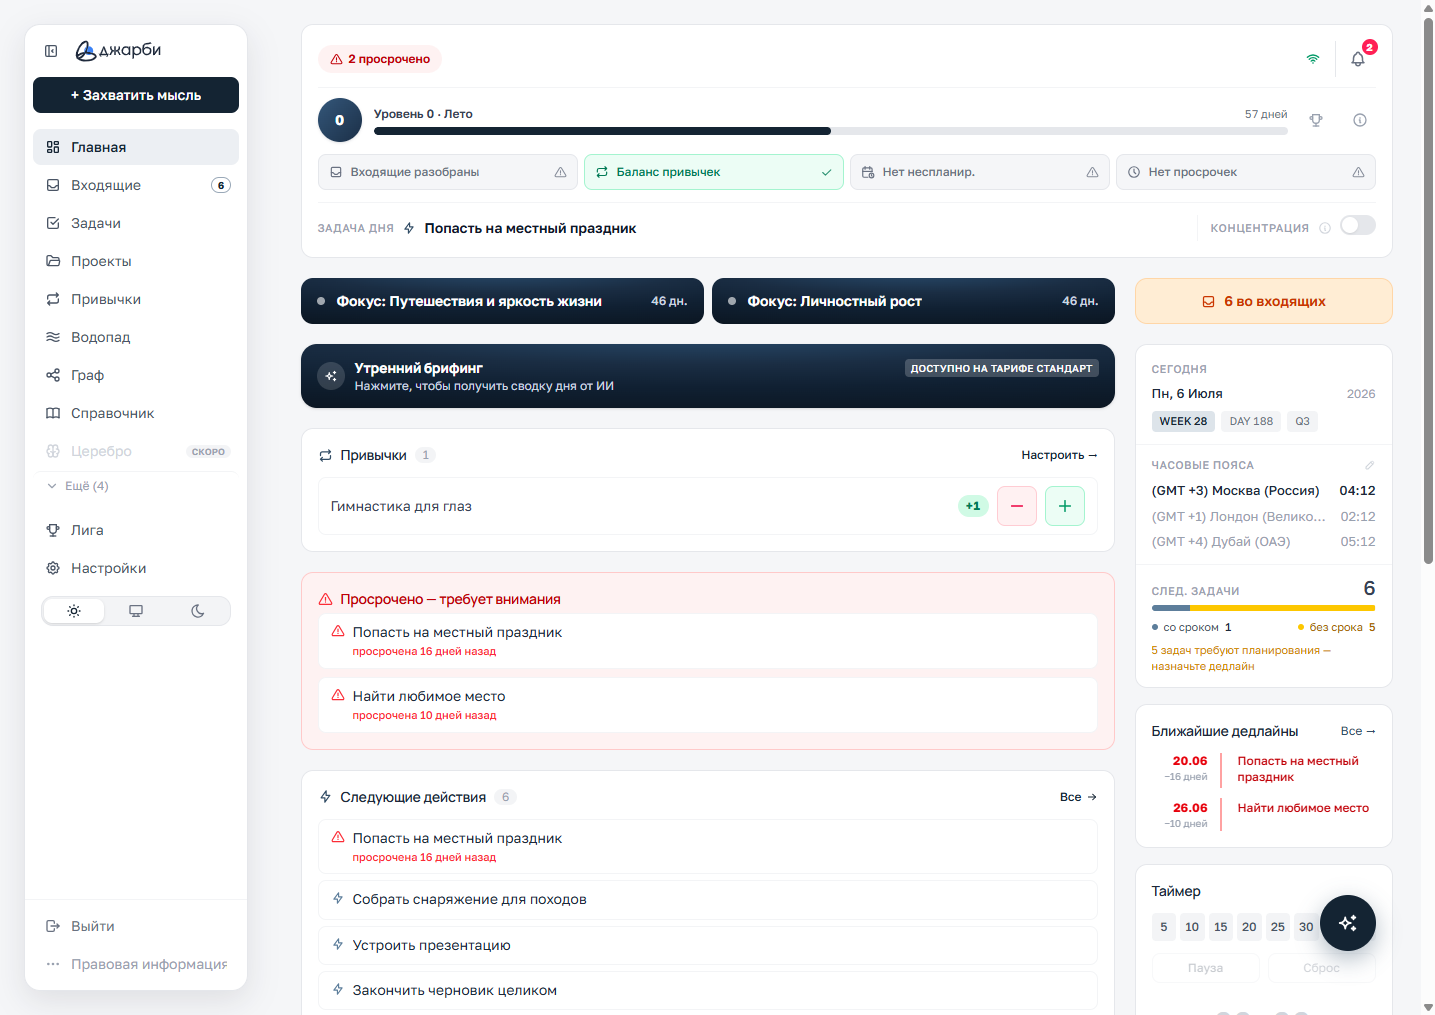Screen dimensions: 1435x1015
Task: Click the Захватить мысль button
Action: [136, 95]
